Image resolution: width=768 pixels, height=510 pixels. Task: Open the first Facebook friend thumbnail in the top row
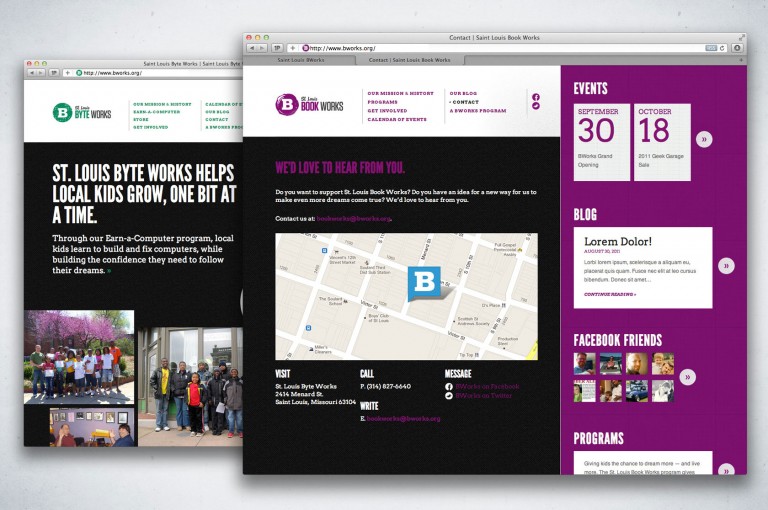pos(585,364)
